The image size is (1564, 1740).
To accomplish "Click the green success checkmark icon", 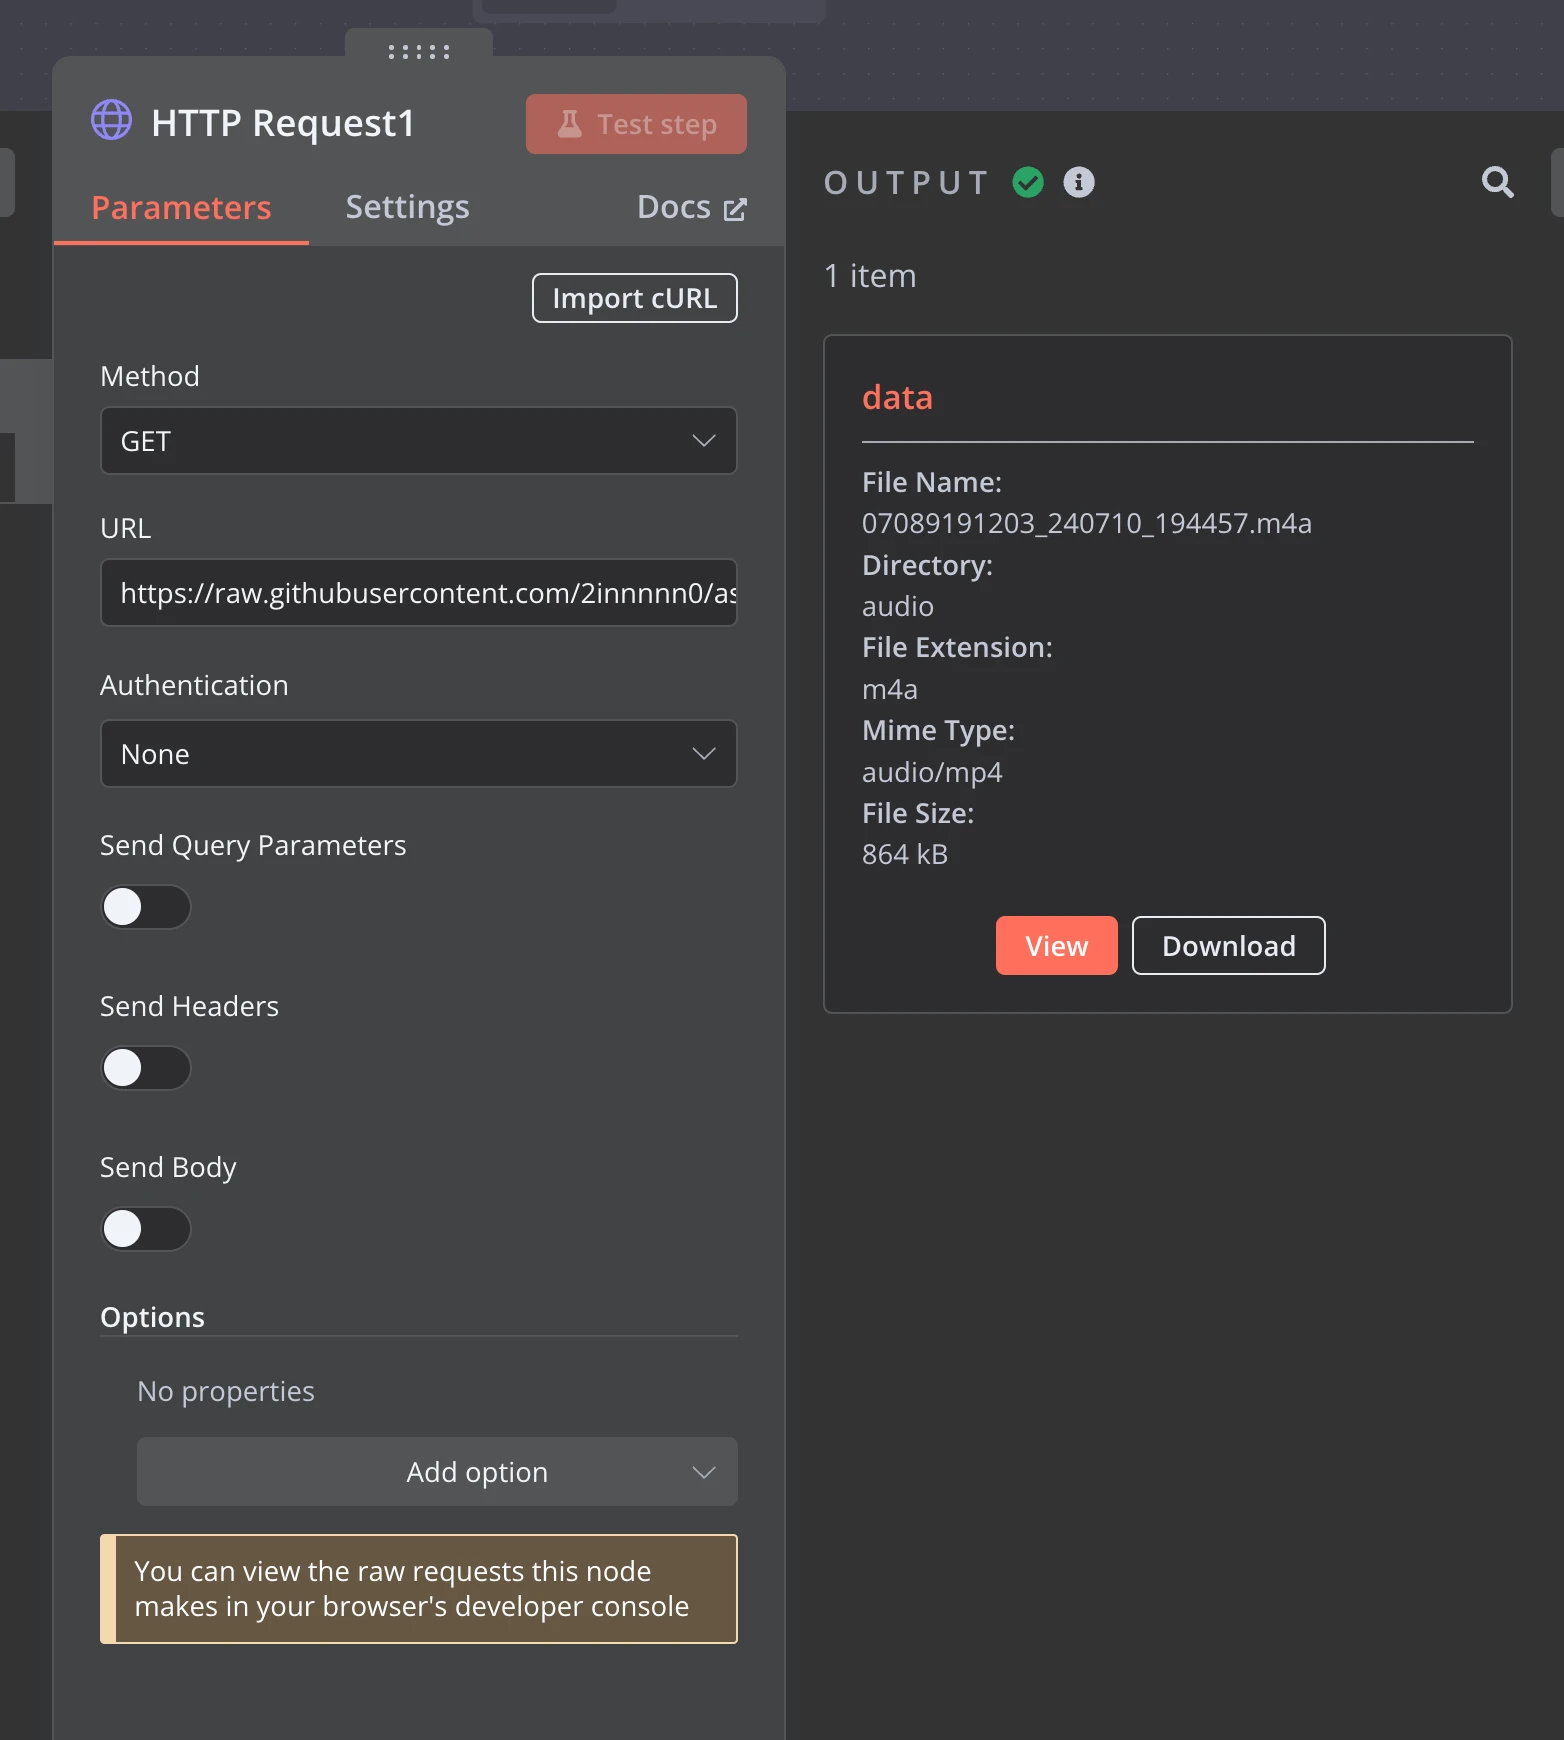I will click(1027, 182).
